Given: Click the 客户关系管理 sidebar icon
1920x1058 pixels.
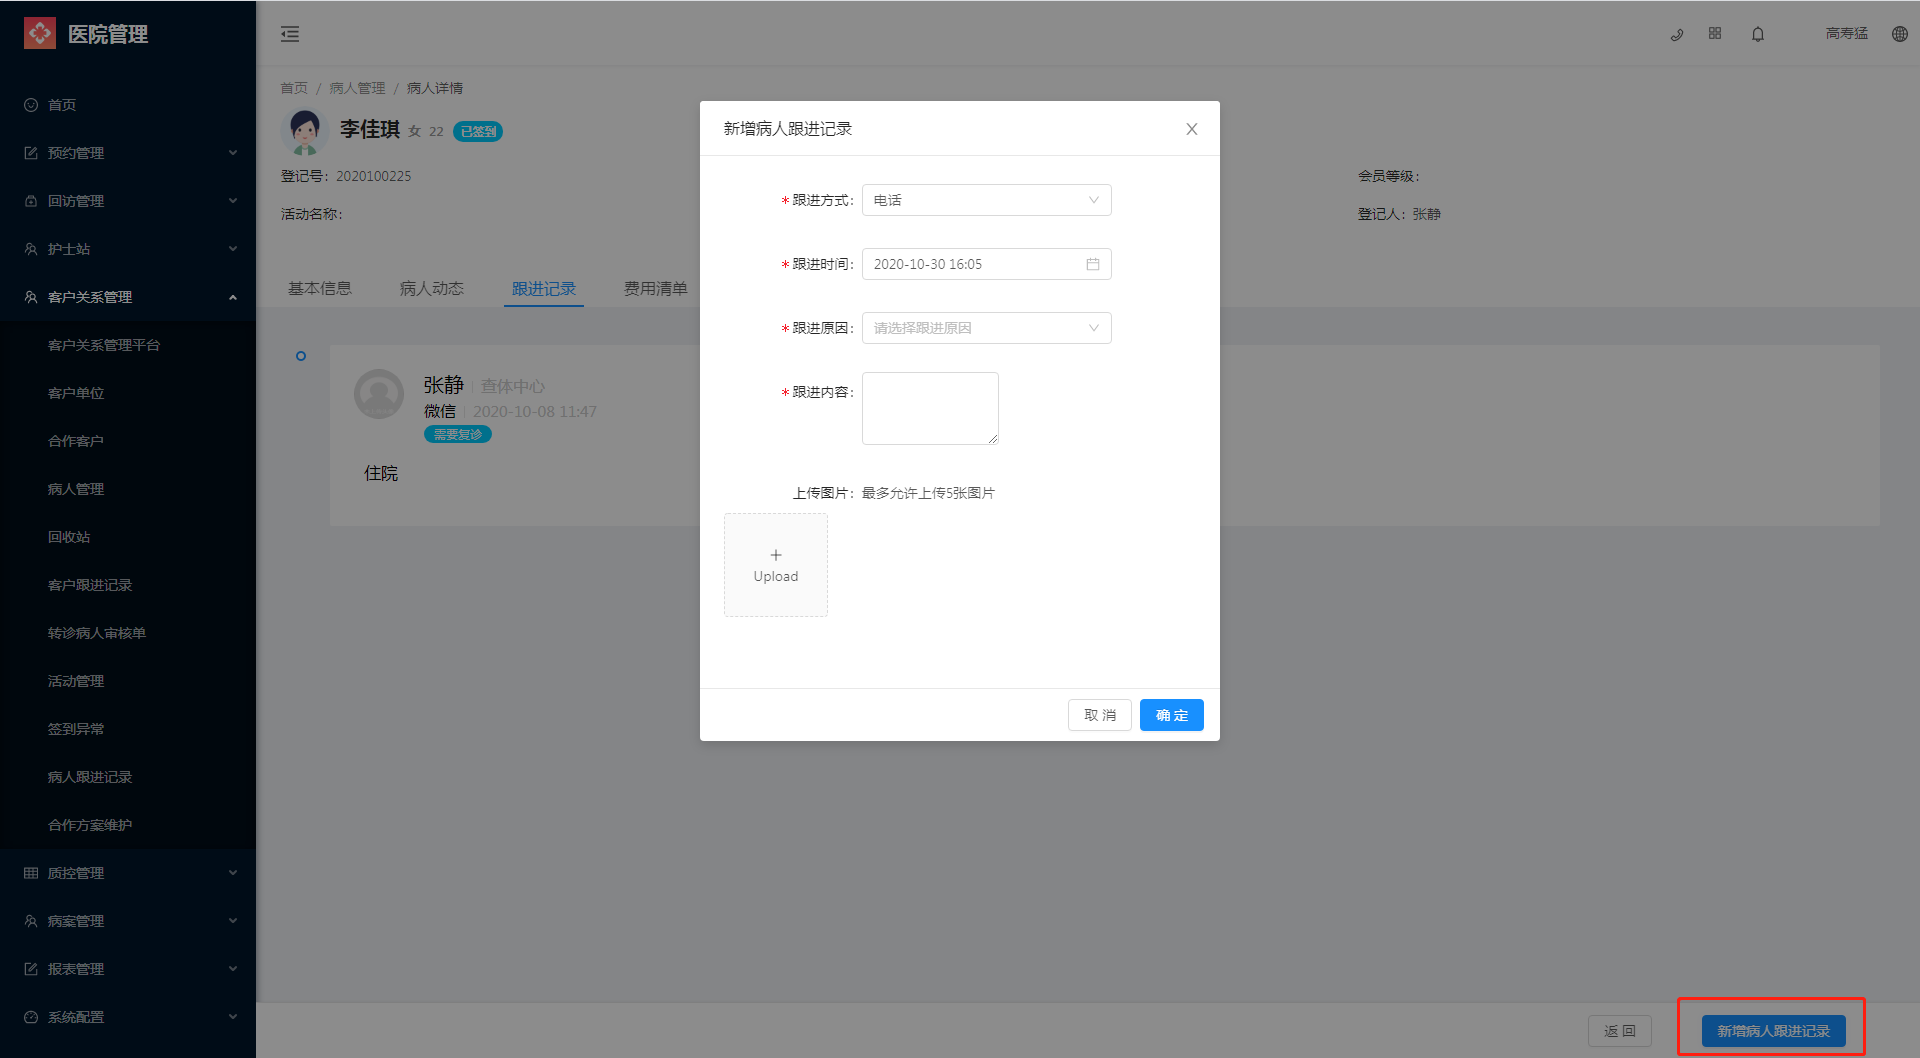Looking at the screenshot, I should (x=31, y=297).
